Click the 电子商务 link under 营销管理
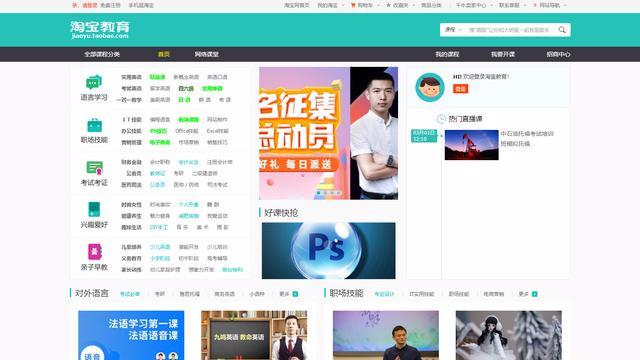This screenshot has width=640, height=360. pos(160,142)
